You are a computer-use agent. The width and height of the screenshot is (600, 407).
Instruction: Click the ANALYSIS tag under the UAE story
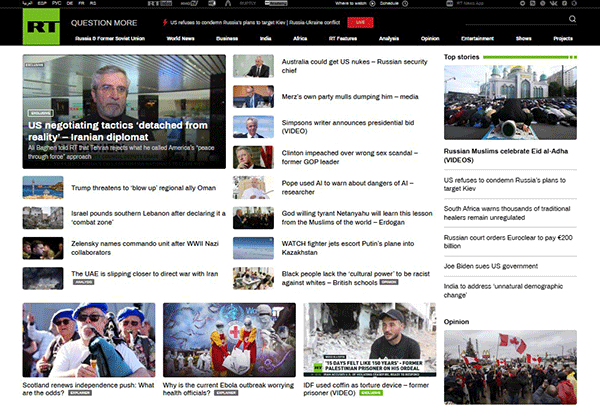point(83,282)
